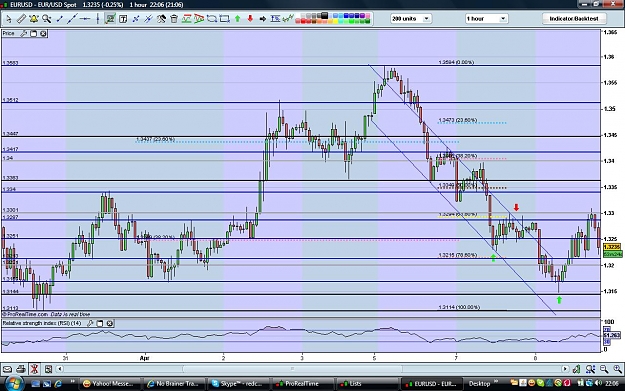The image size is (625, 391).
Task: Click the printer icon at bottom
Action: click(21, 369)
